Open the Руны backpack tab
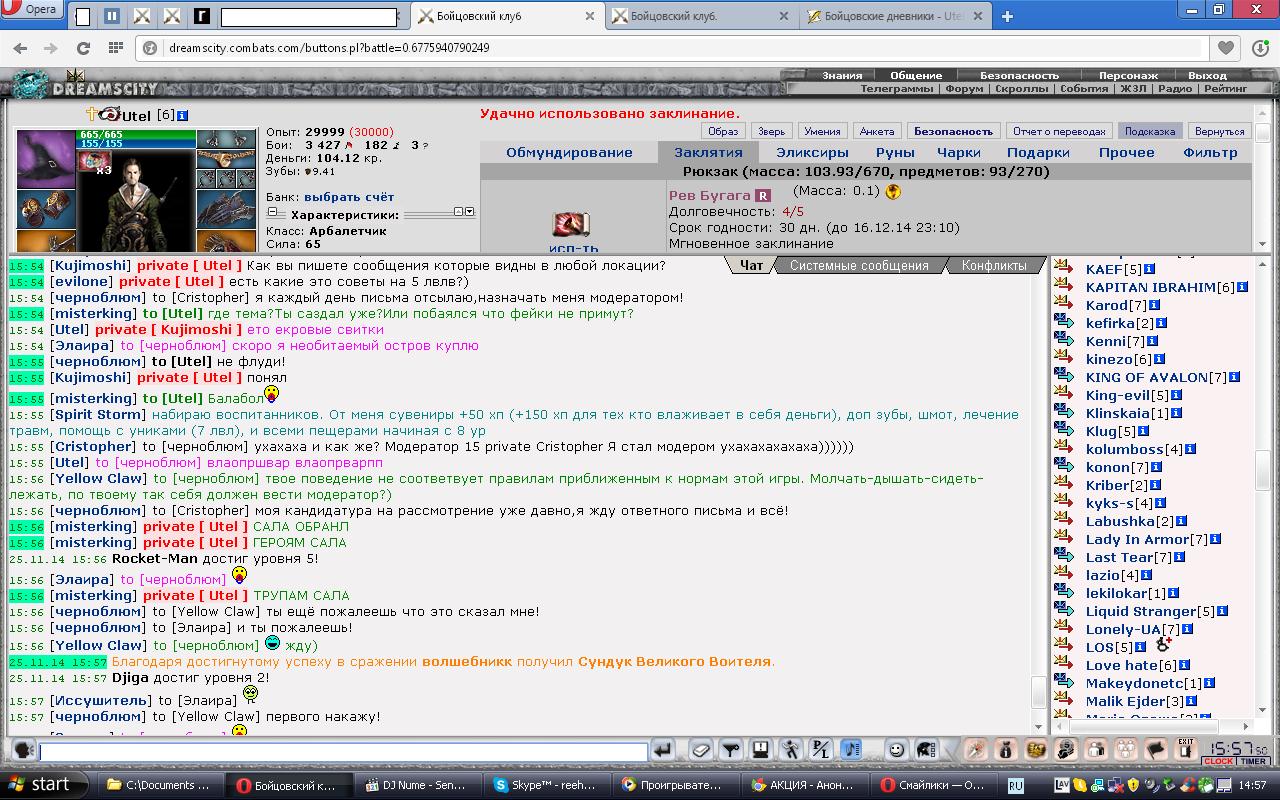This screenshot has height=800, width=1280. pos(895,152)
